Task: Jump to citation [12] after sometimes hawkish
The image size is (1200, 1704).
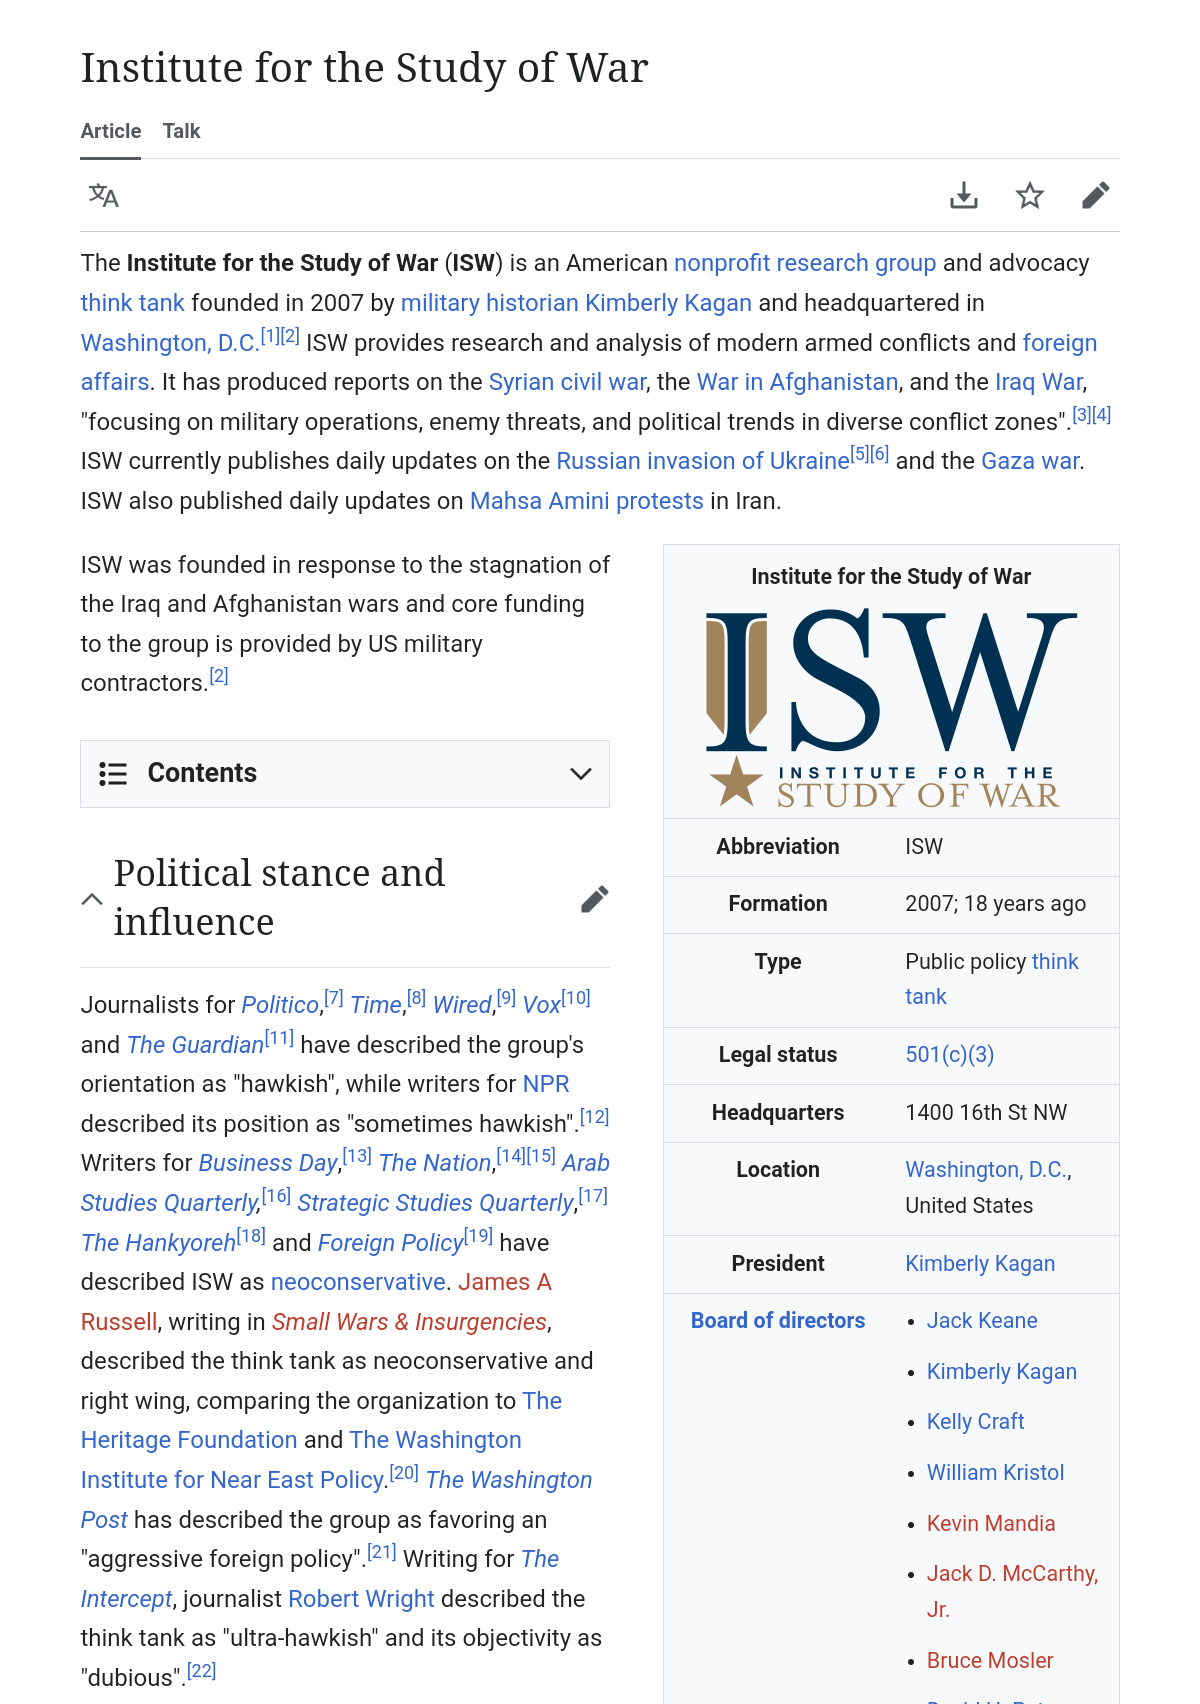Action: tap(595, 1117)
